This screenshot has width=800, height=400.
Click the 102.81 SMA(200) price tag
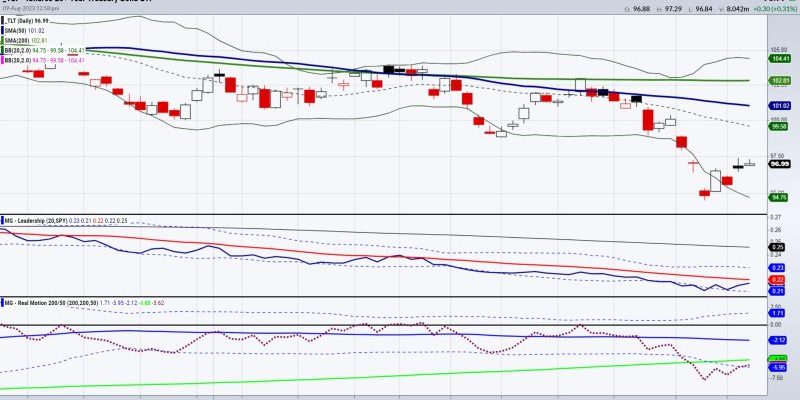tap(778, 81)
